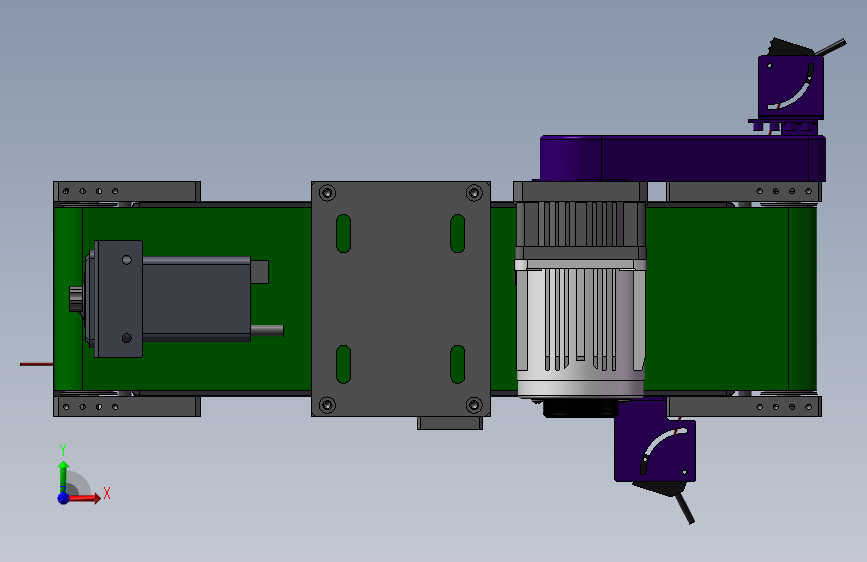This screenshot has width=867, height=562.
Task: Pick the lower-left slot in the mounting plate
Action: pos(343,364)
